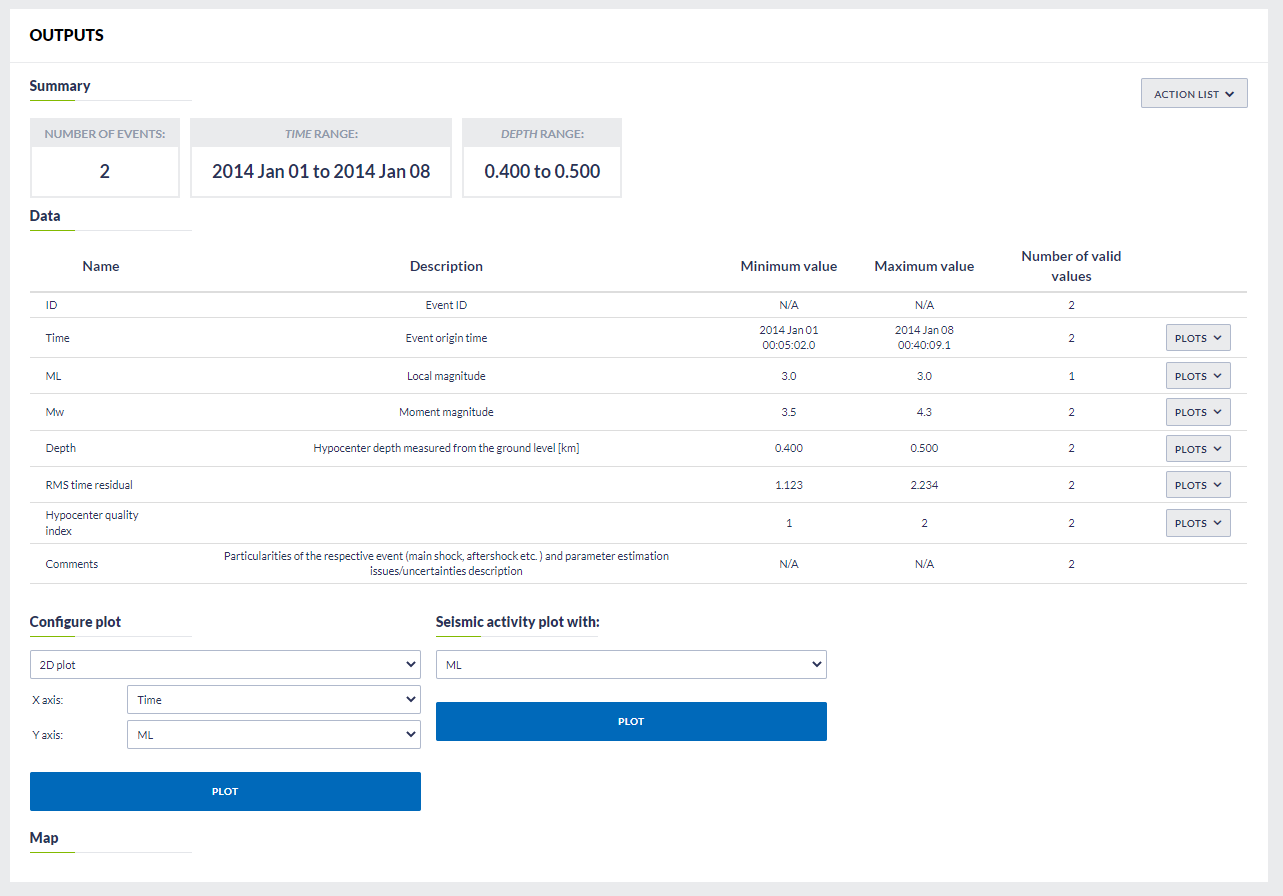This screenshot has width=1283, height=896.
Task: Expand the Seismic activity plot ML selector
Action: pos(631,664)
